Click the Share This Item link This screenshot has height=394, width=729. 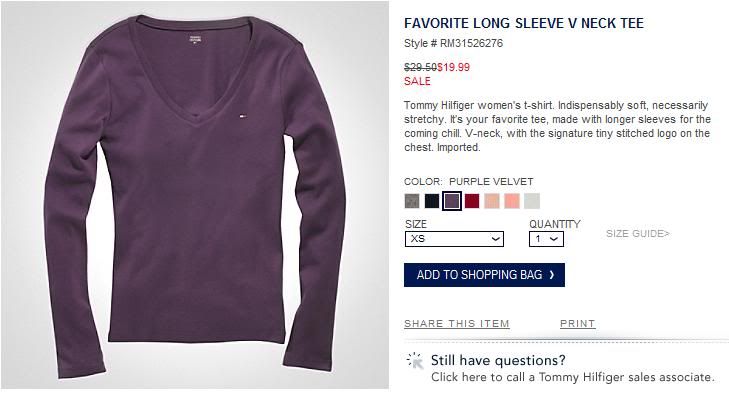(x=457, y=324)
